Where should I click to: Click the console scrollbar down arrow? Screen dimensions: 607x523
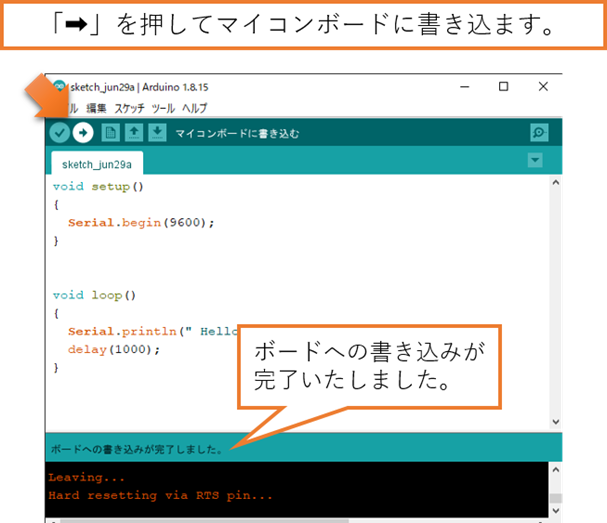tap(556, 511)
